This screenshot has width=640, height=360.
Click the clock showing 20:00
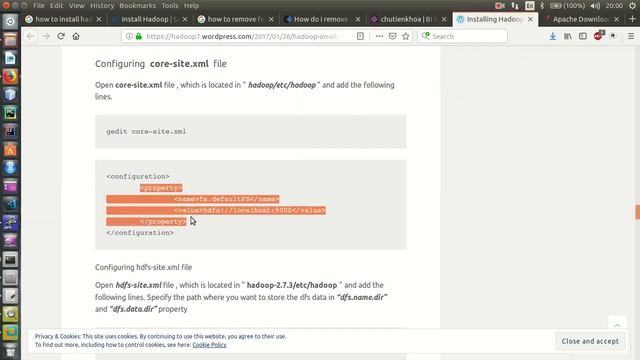614,5
